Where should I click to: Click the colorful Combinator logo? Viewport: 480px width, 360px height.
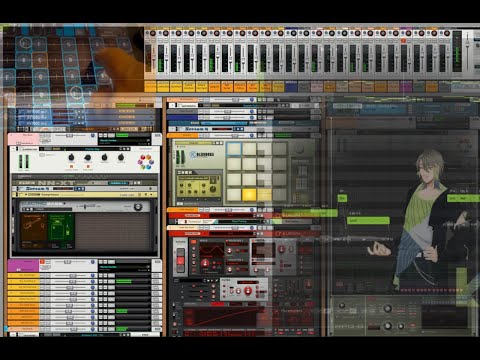[x=146, y=162]
